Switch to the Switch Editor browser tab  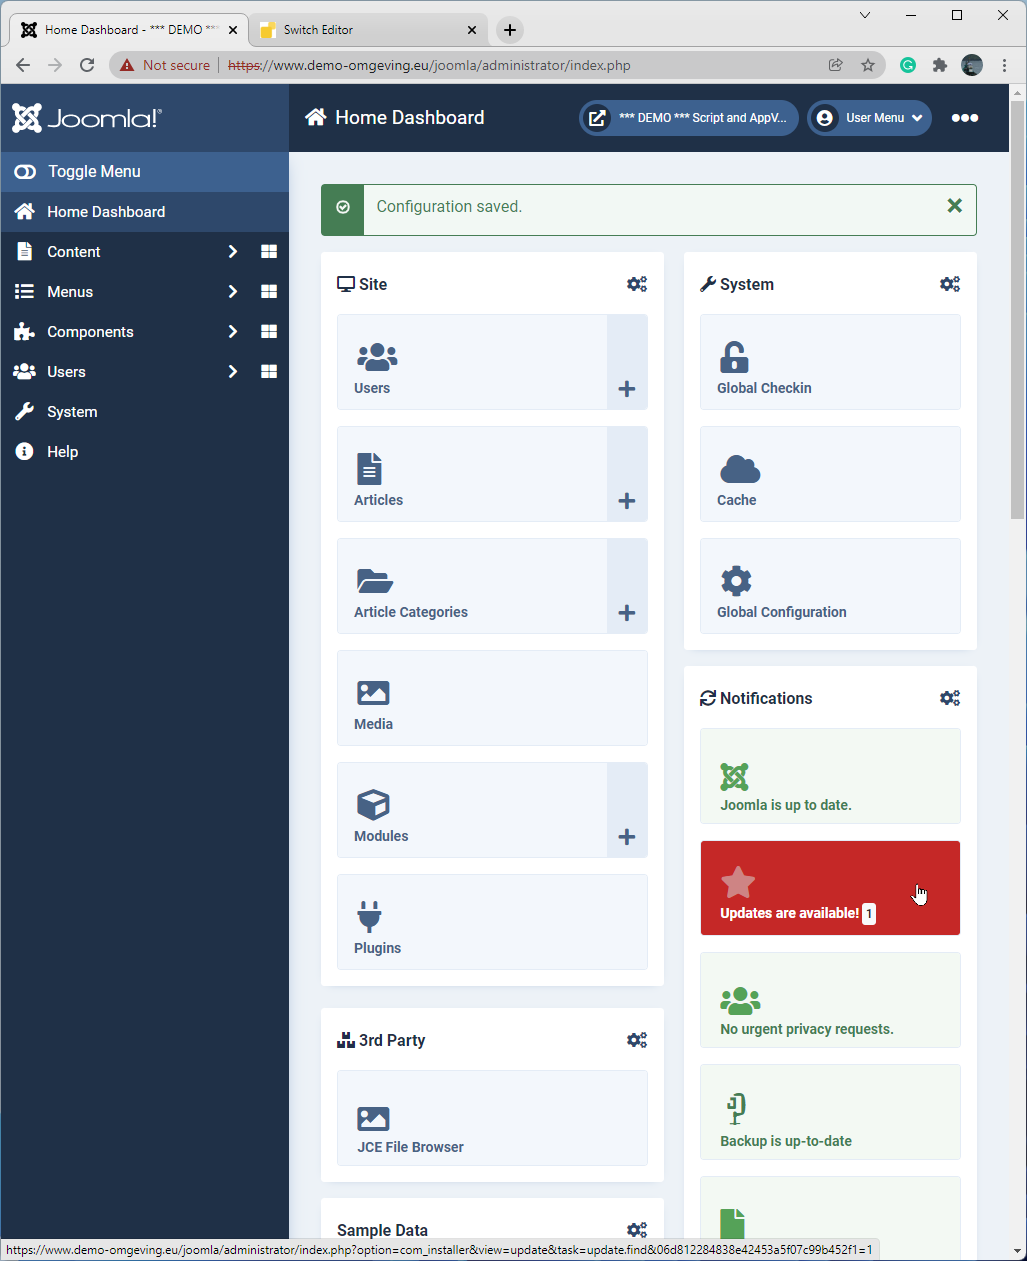tap(365, 30)
